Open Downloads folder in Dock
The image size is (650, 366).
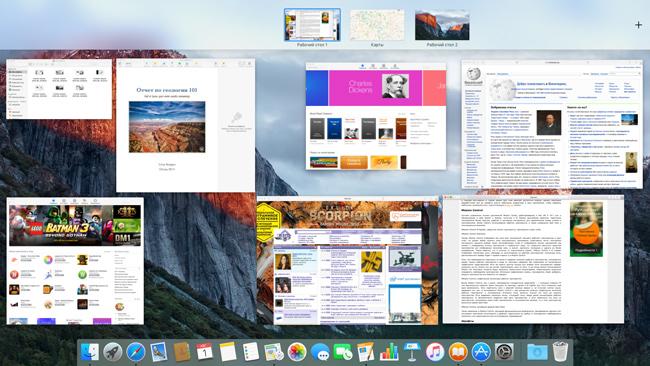(537, 352)
